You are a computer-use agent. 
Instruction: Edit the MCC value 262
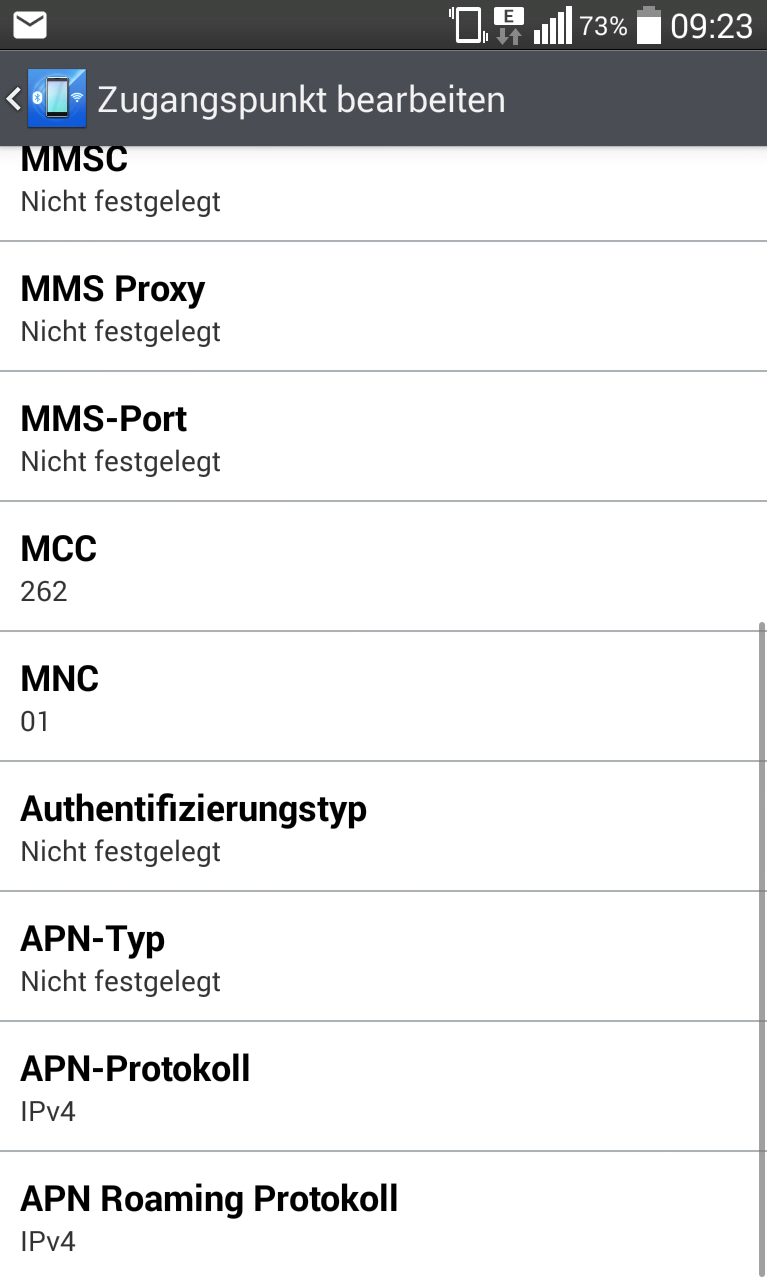pyautogui.click(x=383, y=567)
